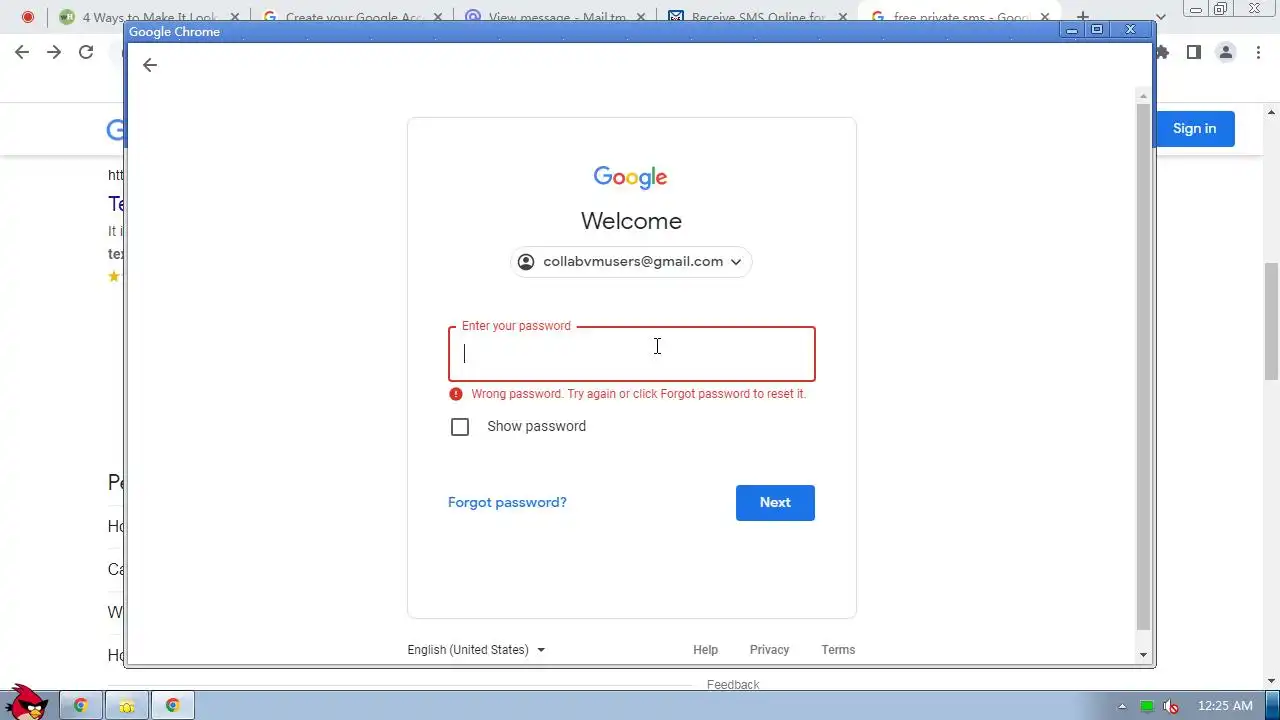
Task: Open a new tab with the plus button
Action: click(1082, 17)
